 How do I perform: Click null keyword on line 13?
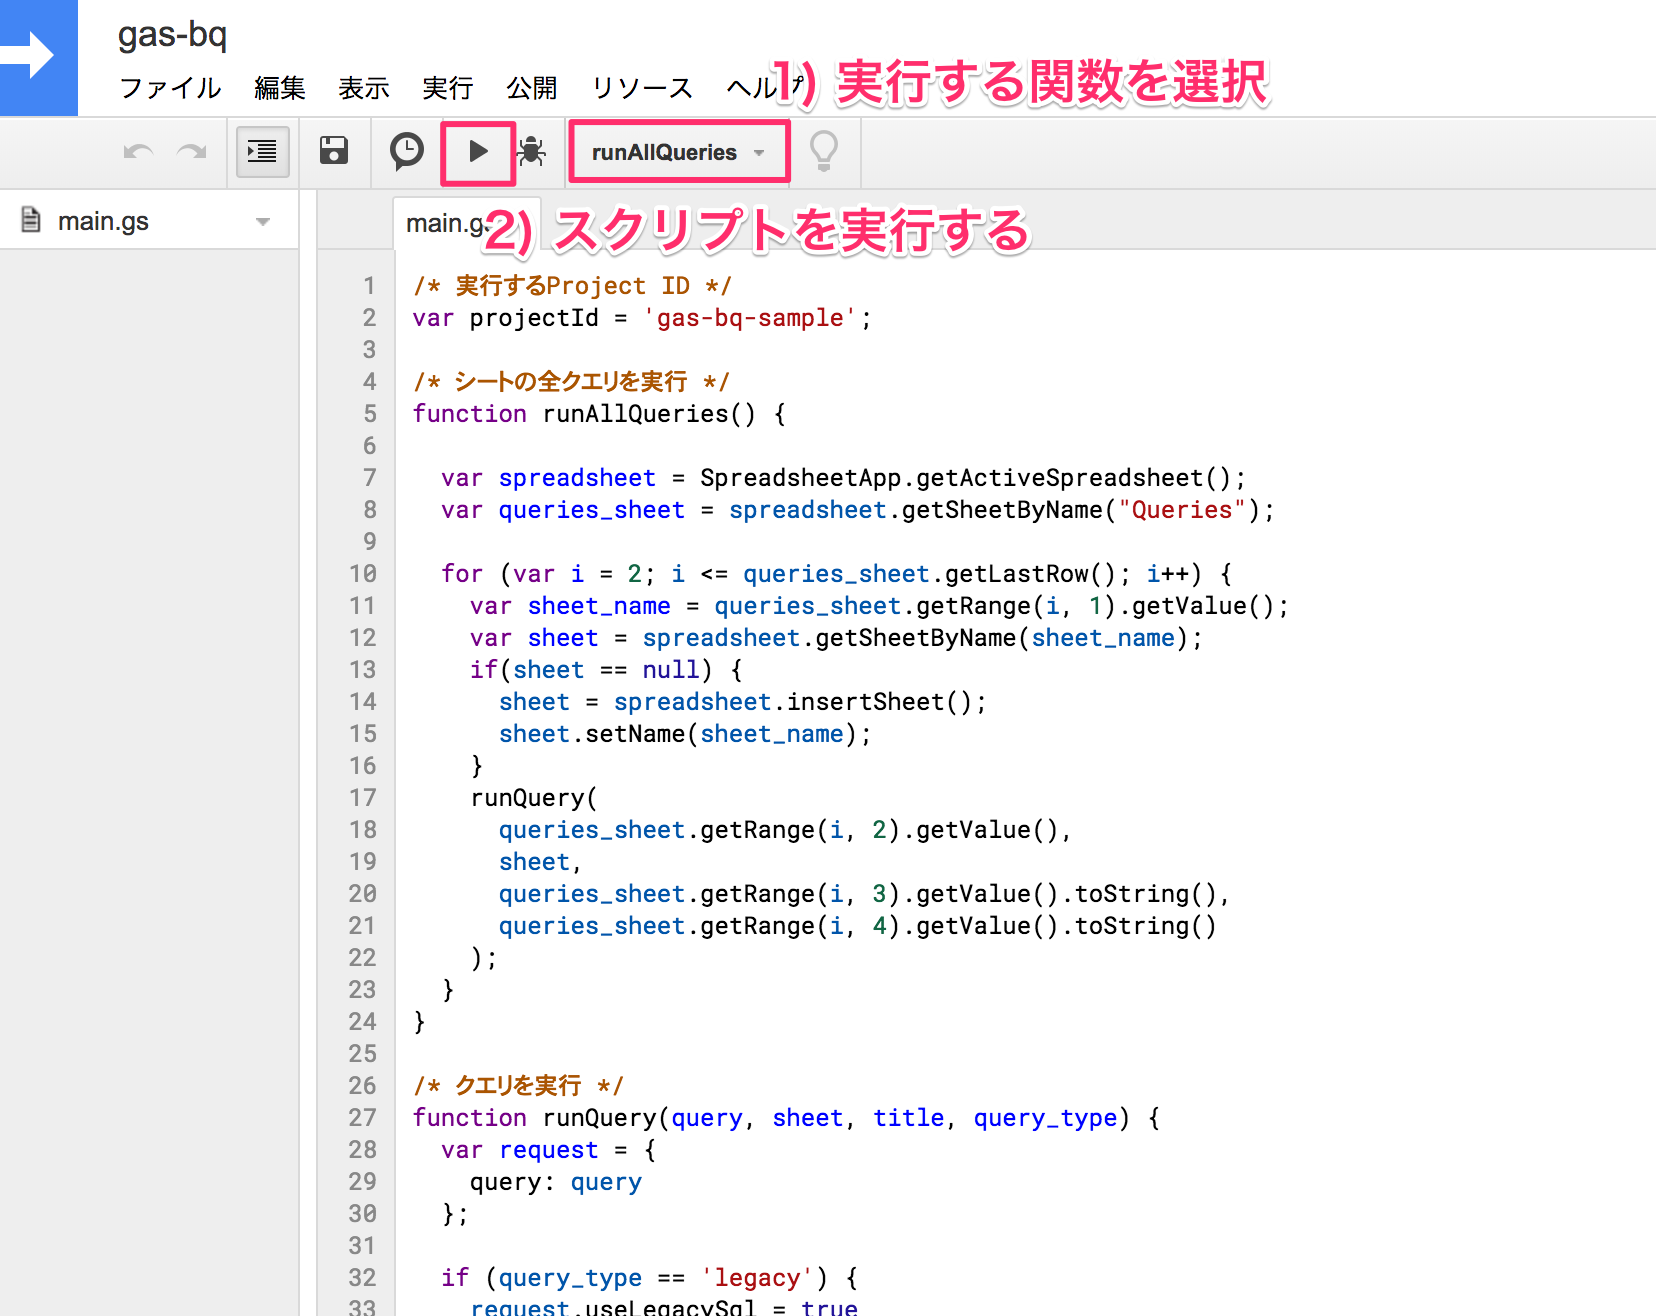coord(670,670)
